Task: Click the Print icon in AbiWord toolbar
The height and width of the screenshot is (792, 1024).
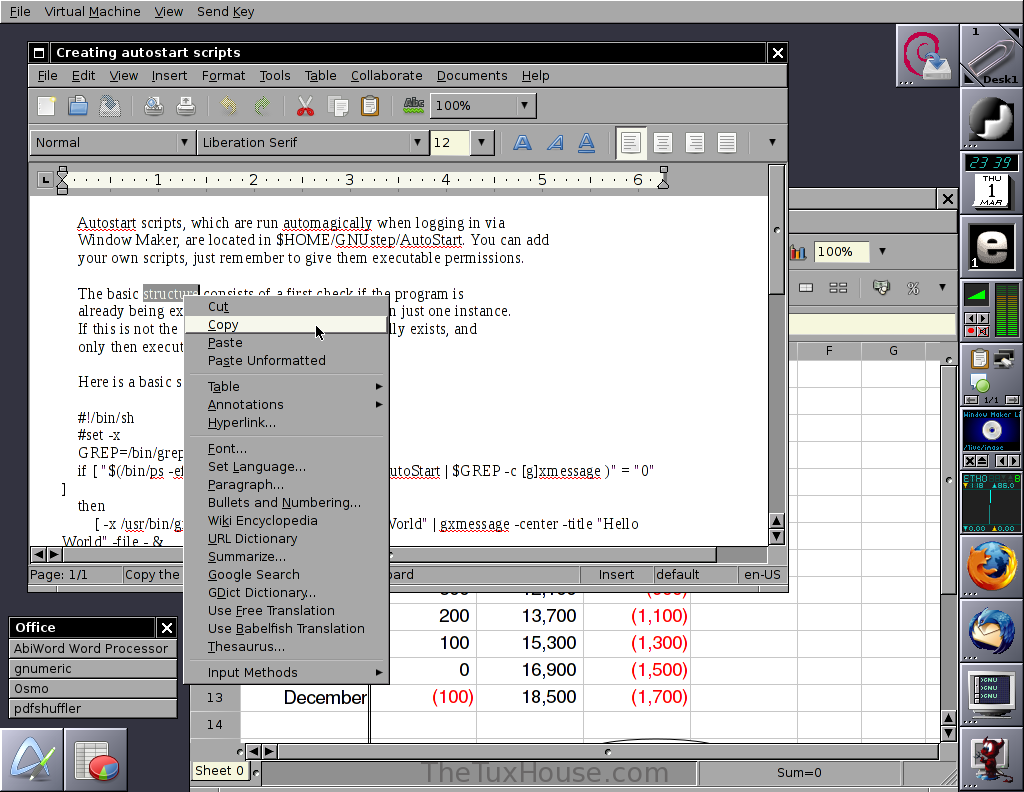Action: (x=185, y=105)
